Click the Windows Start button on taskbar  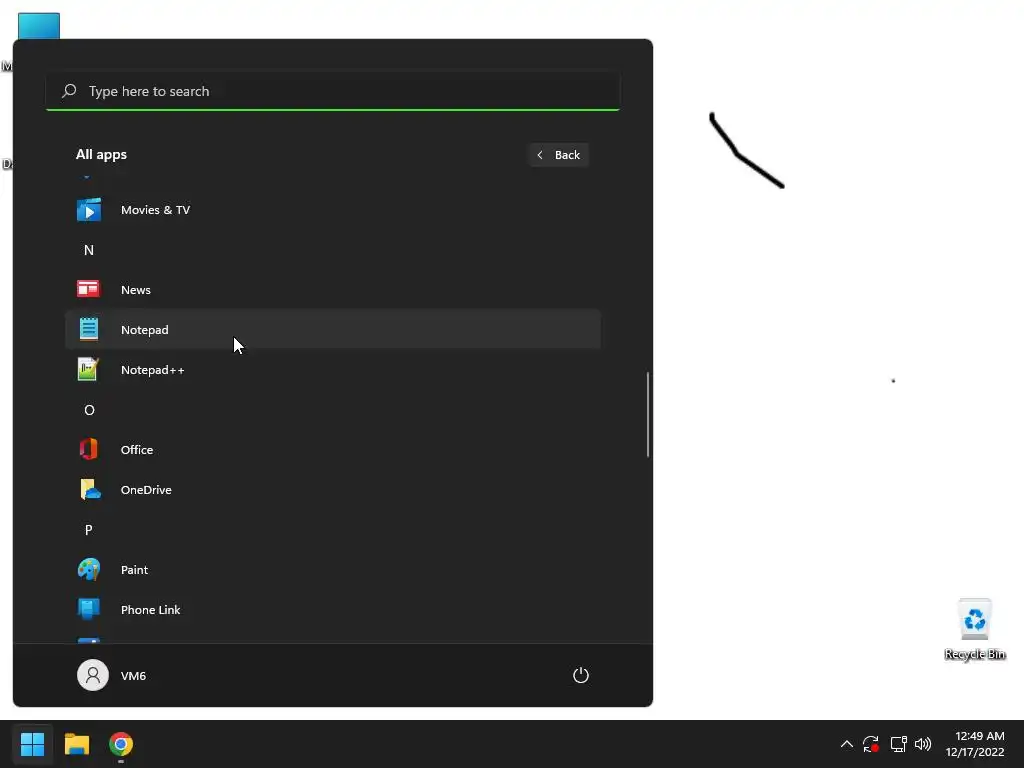click(32, 744)
